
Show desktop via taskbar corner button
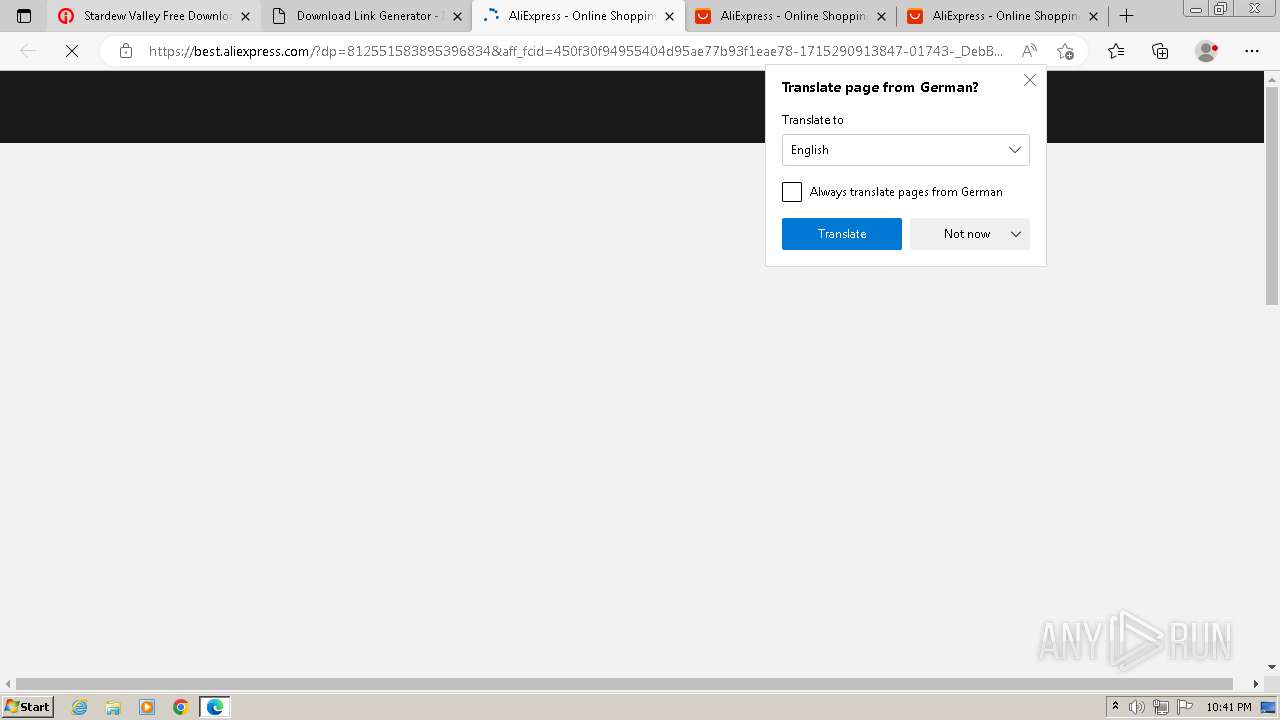pyautogui.click(x=1269, y=707)
